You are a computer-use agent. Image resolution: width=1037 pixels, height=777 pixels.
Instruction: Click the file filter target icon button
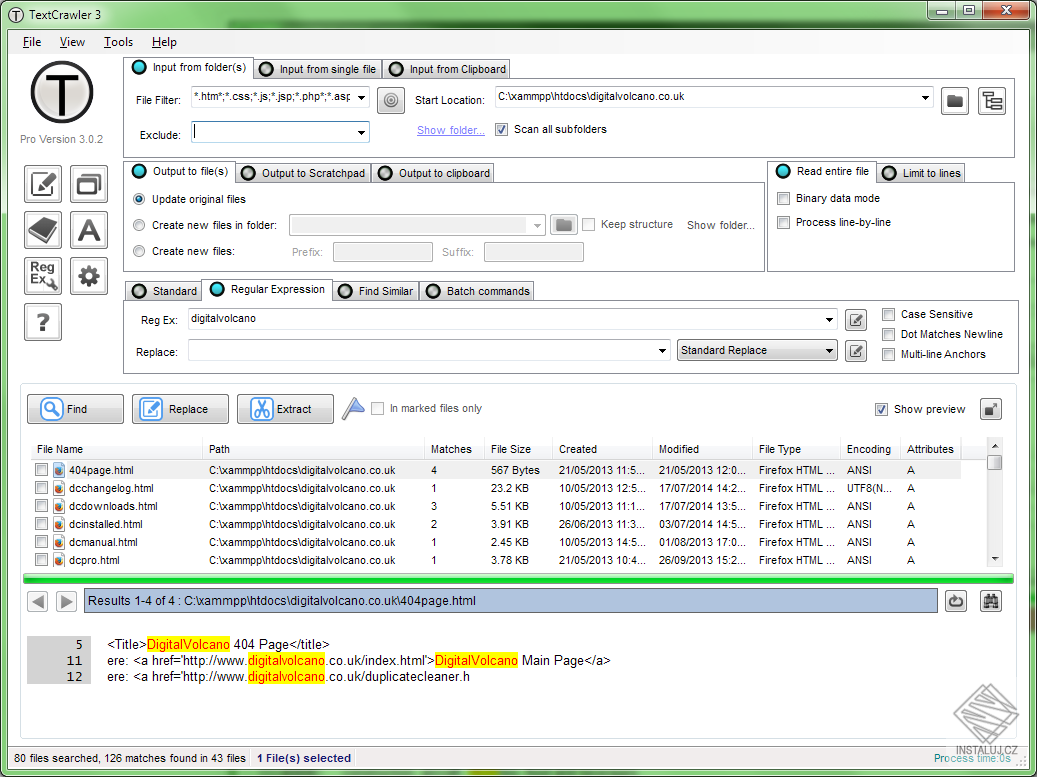point(391,101)
